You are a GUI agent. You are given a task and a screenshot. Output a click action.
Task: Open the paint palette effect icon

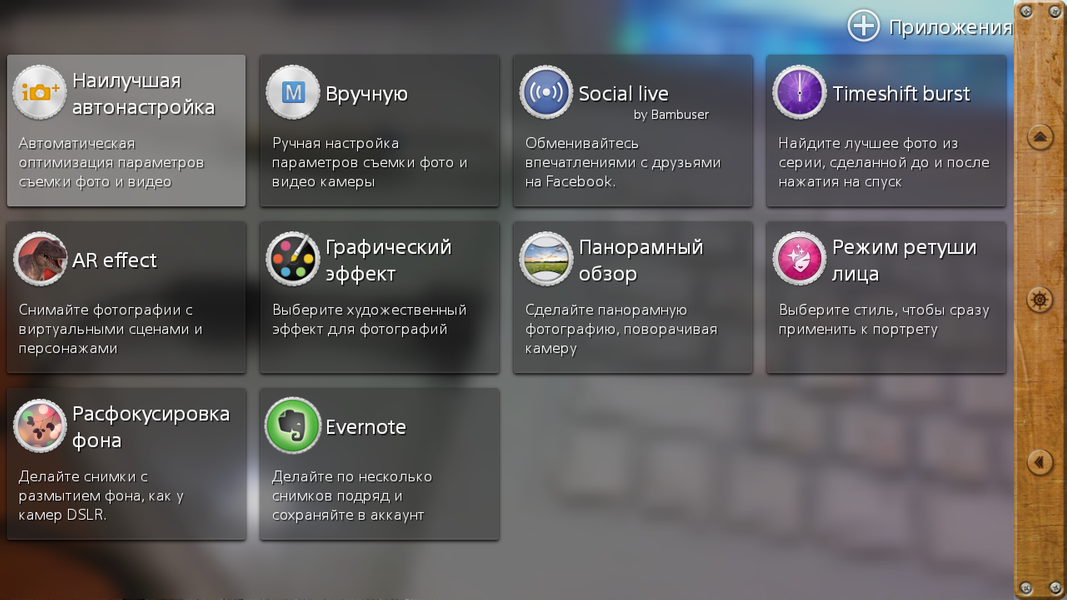point(293,259)
